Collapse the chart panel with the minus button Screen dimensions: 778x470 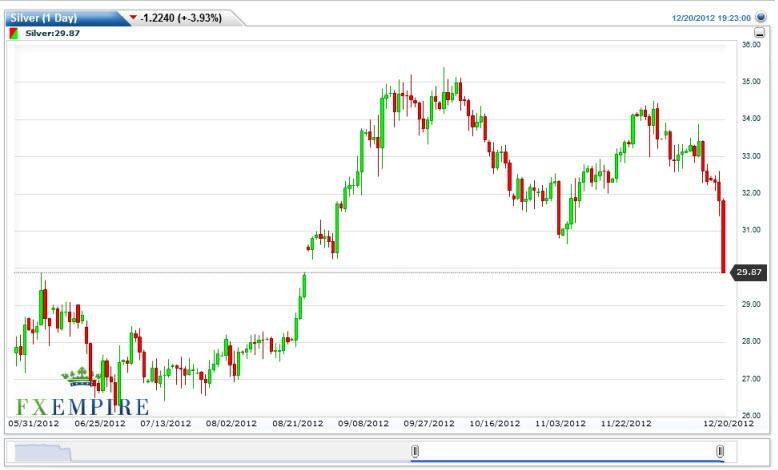761,33
